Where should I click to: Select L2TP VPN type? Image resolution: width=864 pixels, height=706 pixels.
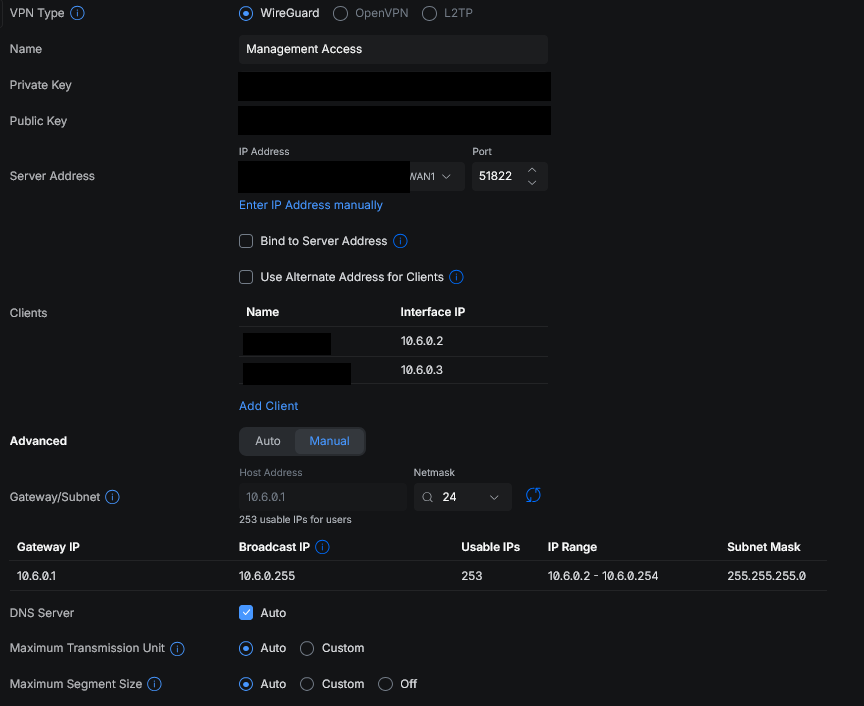(429, 13)
